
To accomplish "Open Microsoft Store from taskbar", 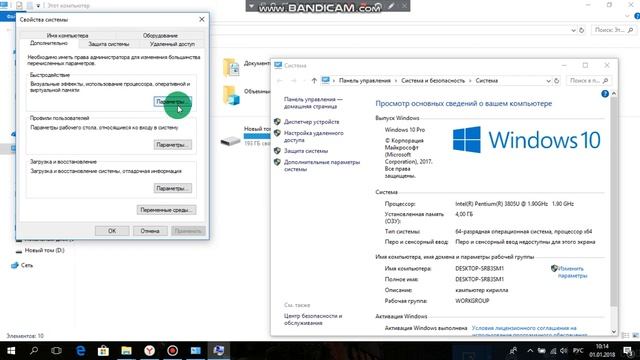I will pos(103,351).
